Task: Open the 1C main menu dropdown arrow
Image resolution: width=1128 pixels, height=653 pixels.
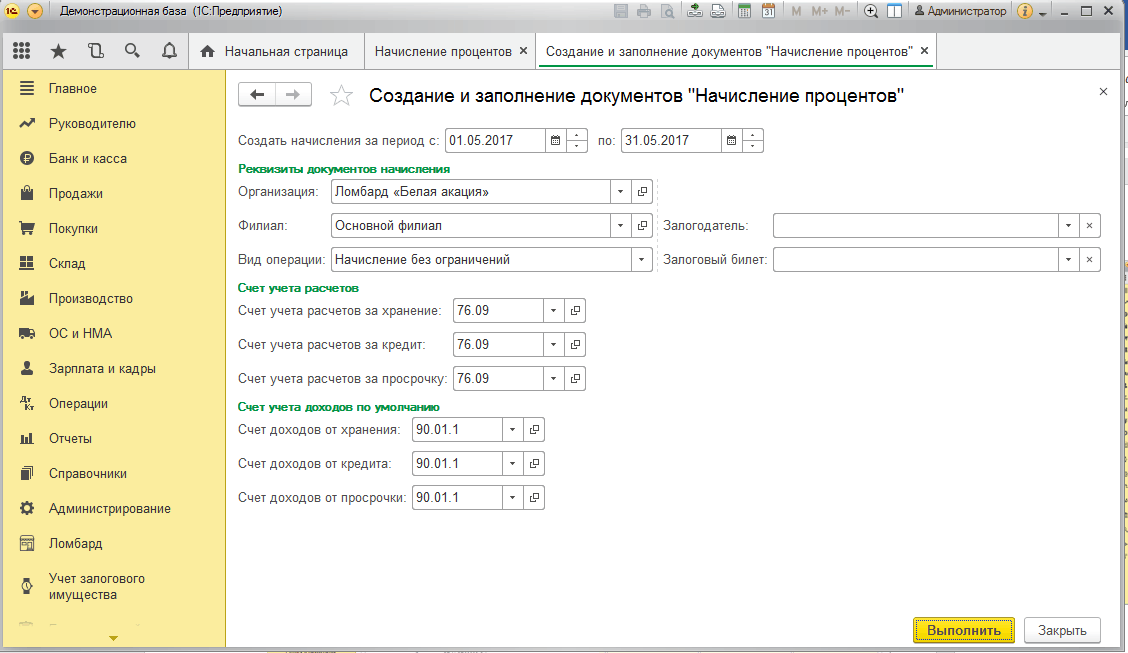Action: [x=35, y=11]
